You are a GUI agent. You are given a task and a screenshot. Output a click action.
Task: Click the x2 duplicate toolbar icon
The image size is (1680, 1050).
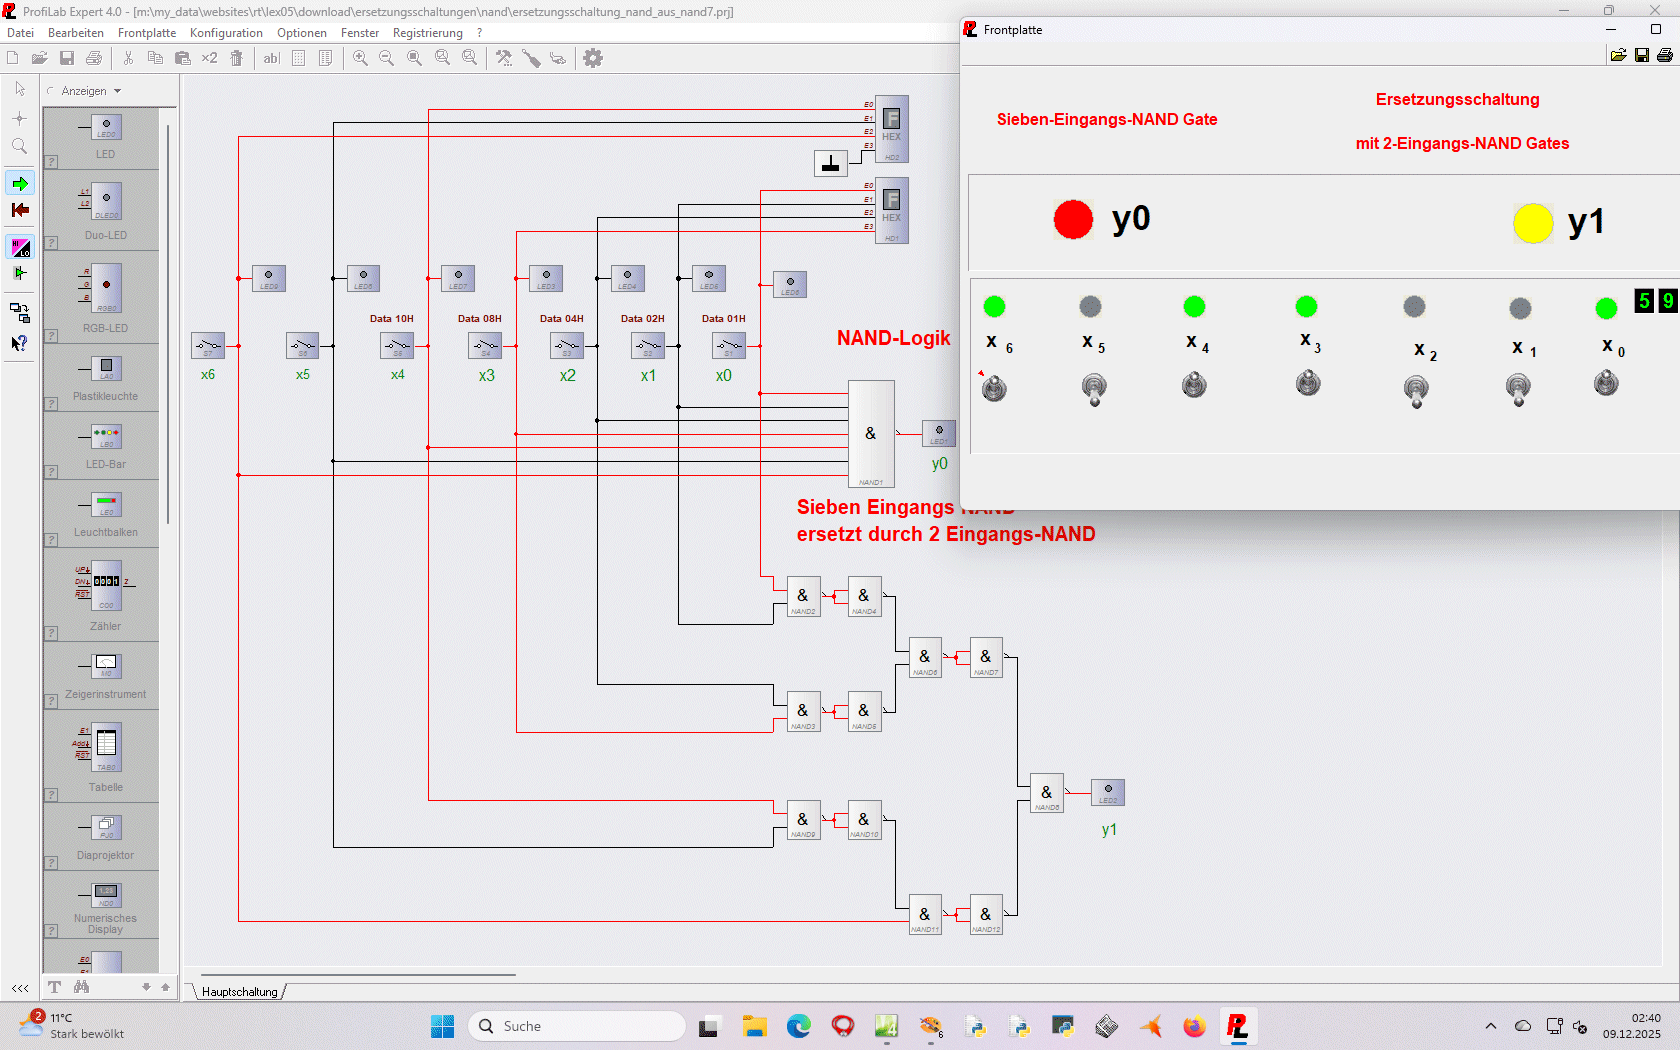coord(209,58)
